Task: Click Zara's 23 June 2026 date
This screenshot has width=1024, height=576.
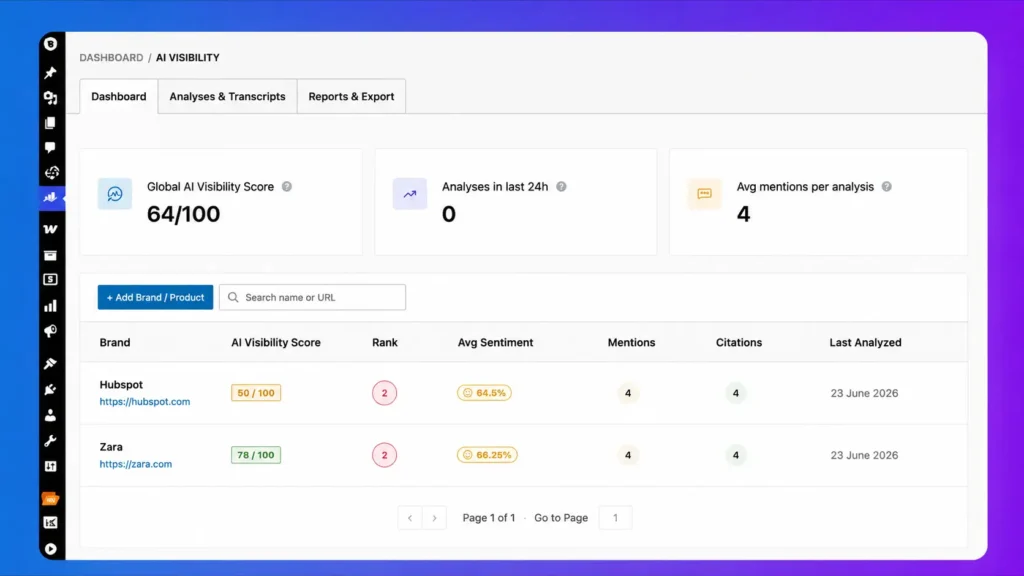Action: point(864,455)
